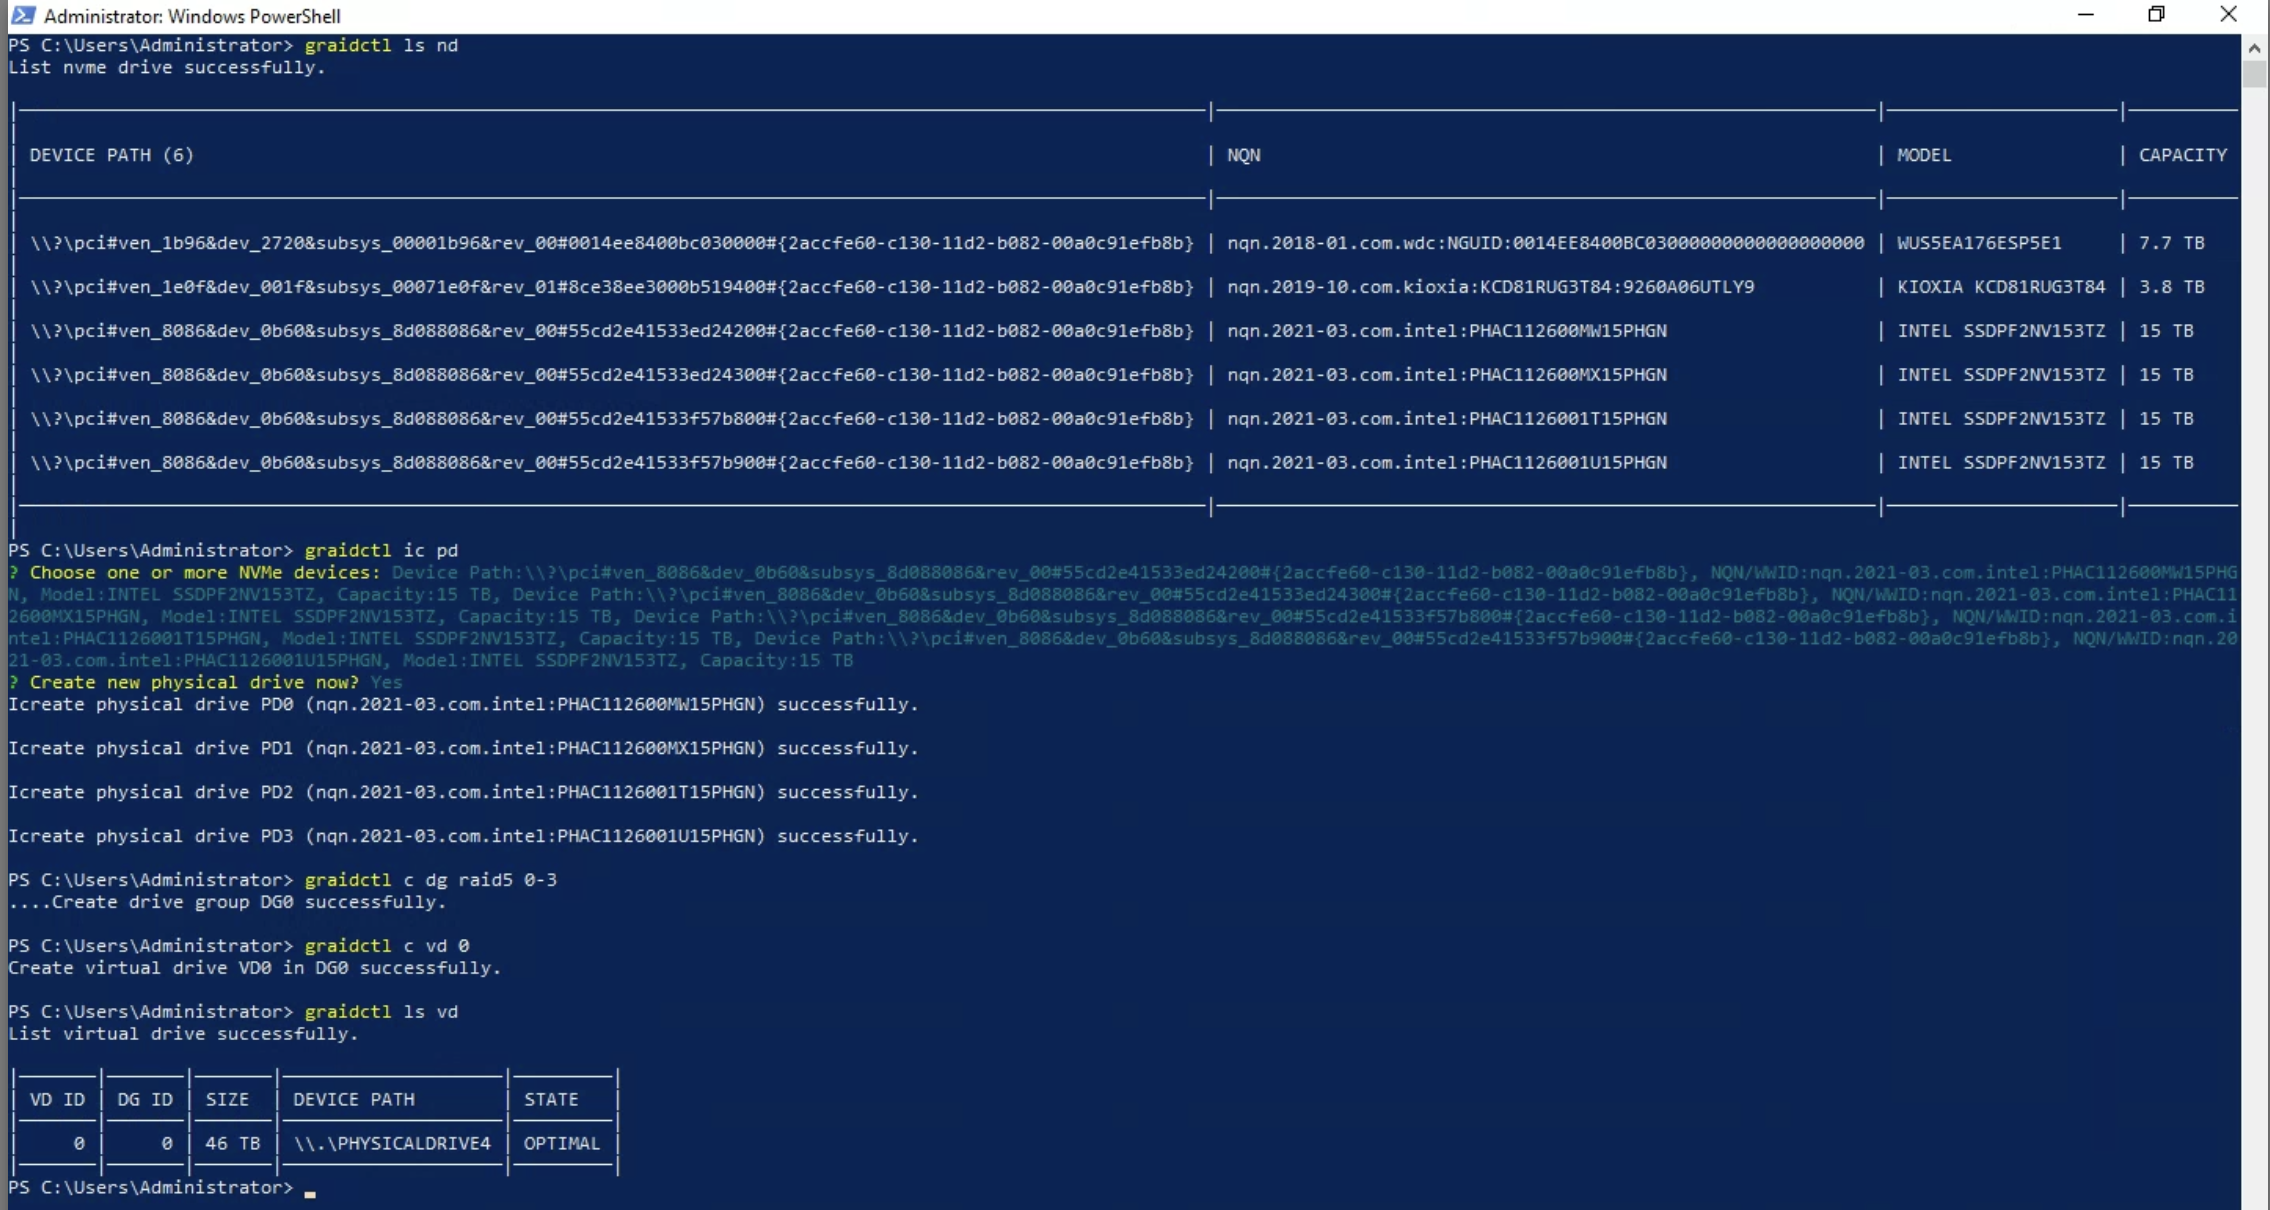This screenshot has height=1210, width=2270.
Task: Click the SIZE column header
Action: (x=227, y=1099)
